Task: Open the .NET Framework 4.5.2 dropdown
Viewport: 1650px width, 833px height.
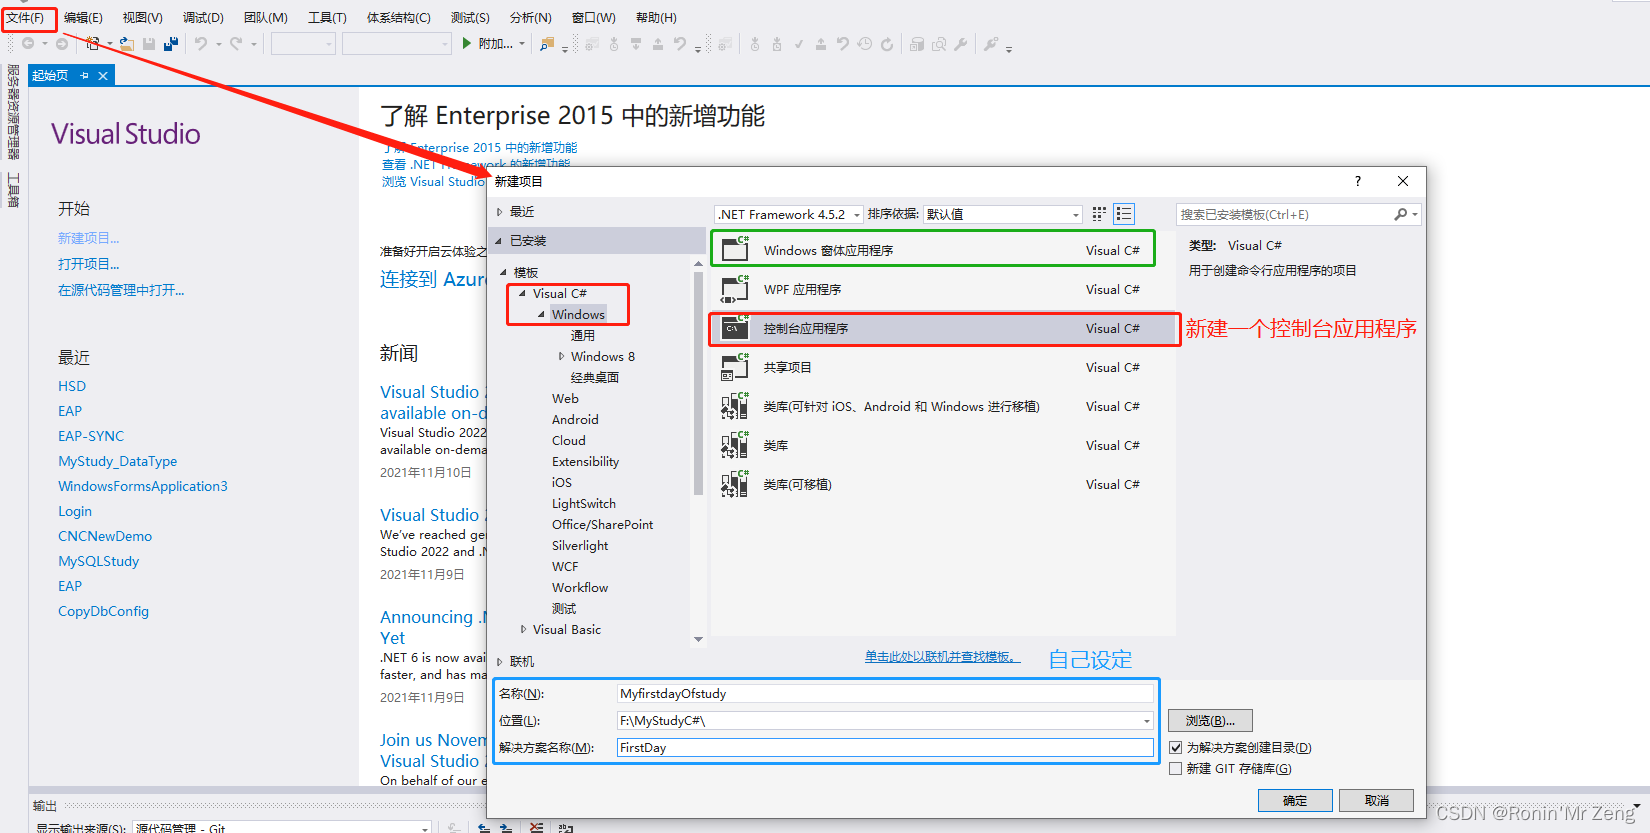Action: coord(789,214)
